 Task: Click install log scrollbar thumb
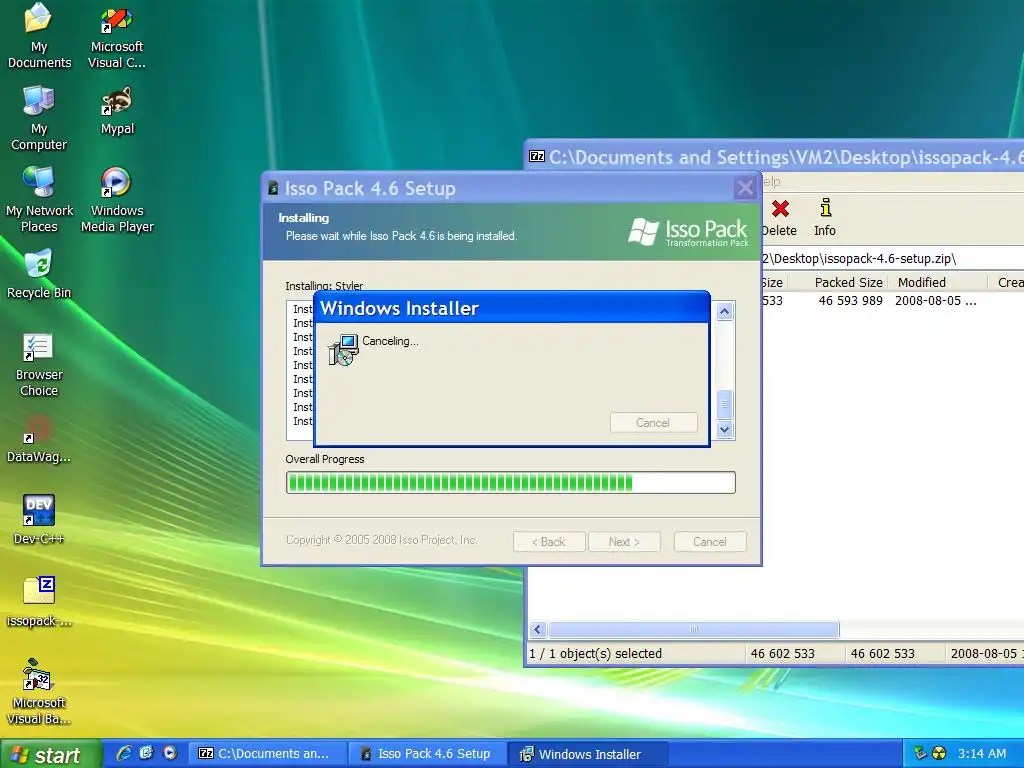(724, 404)
